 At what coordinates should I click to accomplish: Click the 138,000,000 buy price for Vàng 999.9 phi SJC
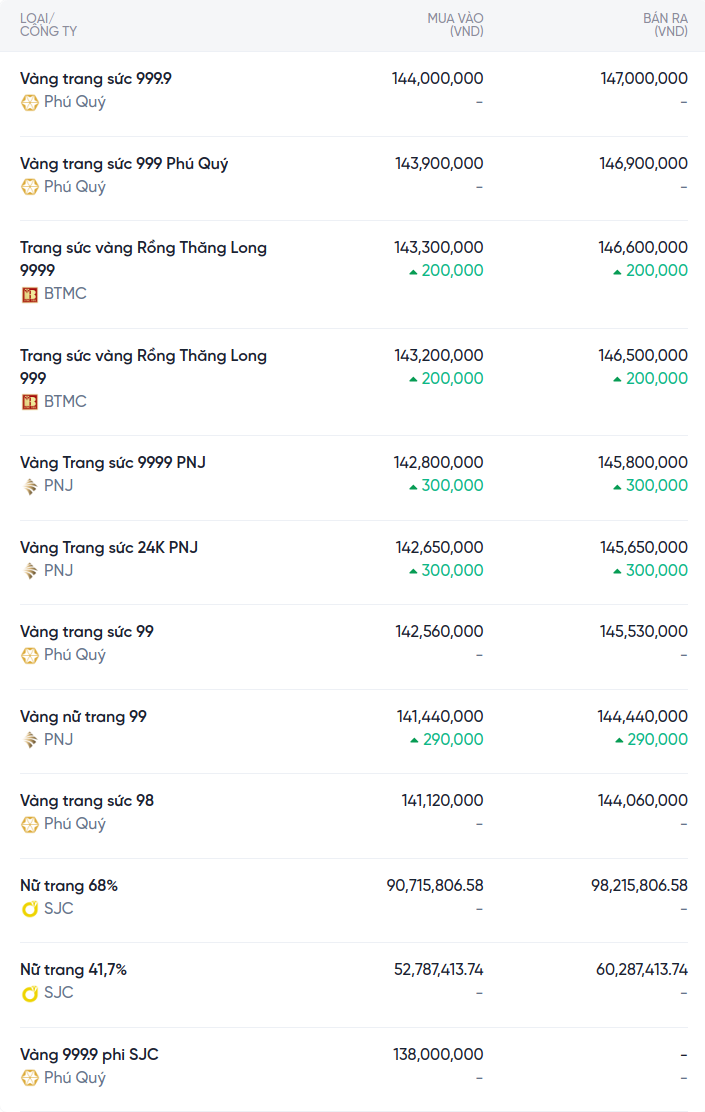[439, 1054]
